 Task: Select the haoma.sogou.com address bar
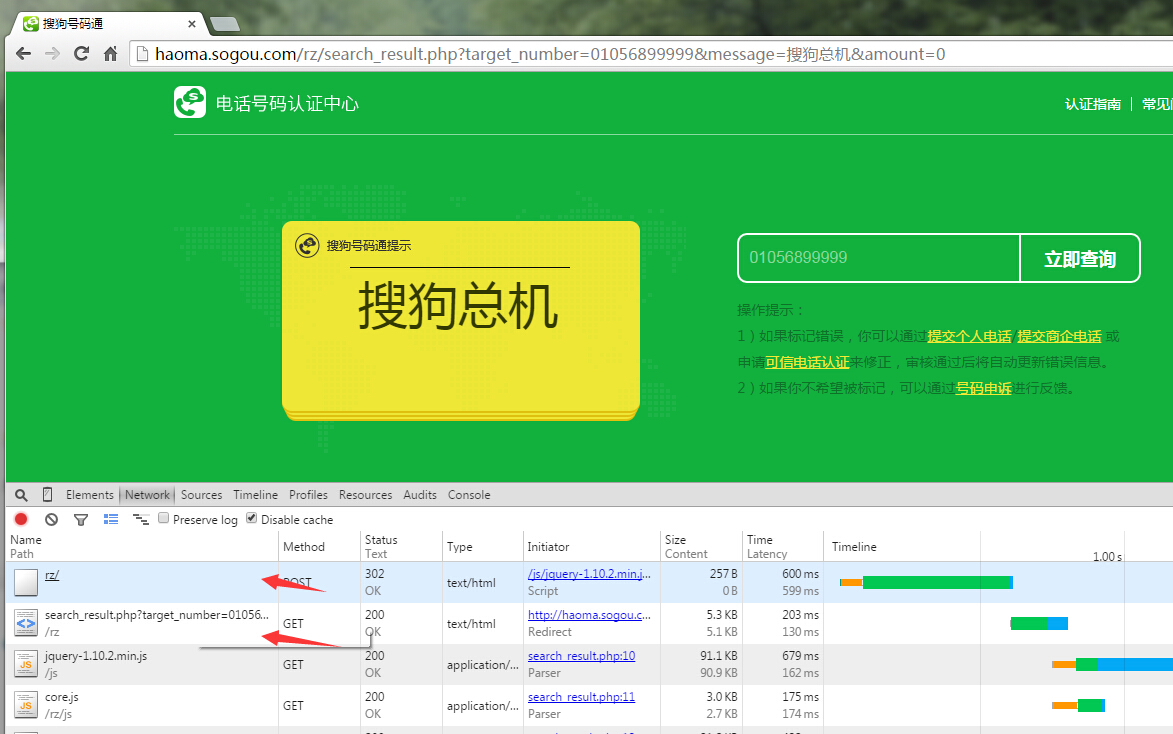pyautogui.click(x=651, y=54)
